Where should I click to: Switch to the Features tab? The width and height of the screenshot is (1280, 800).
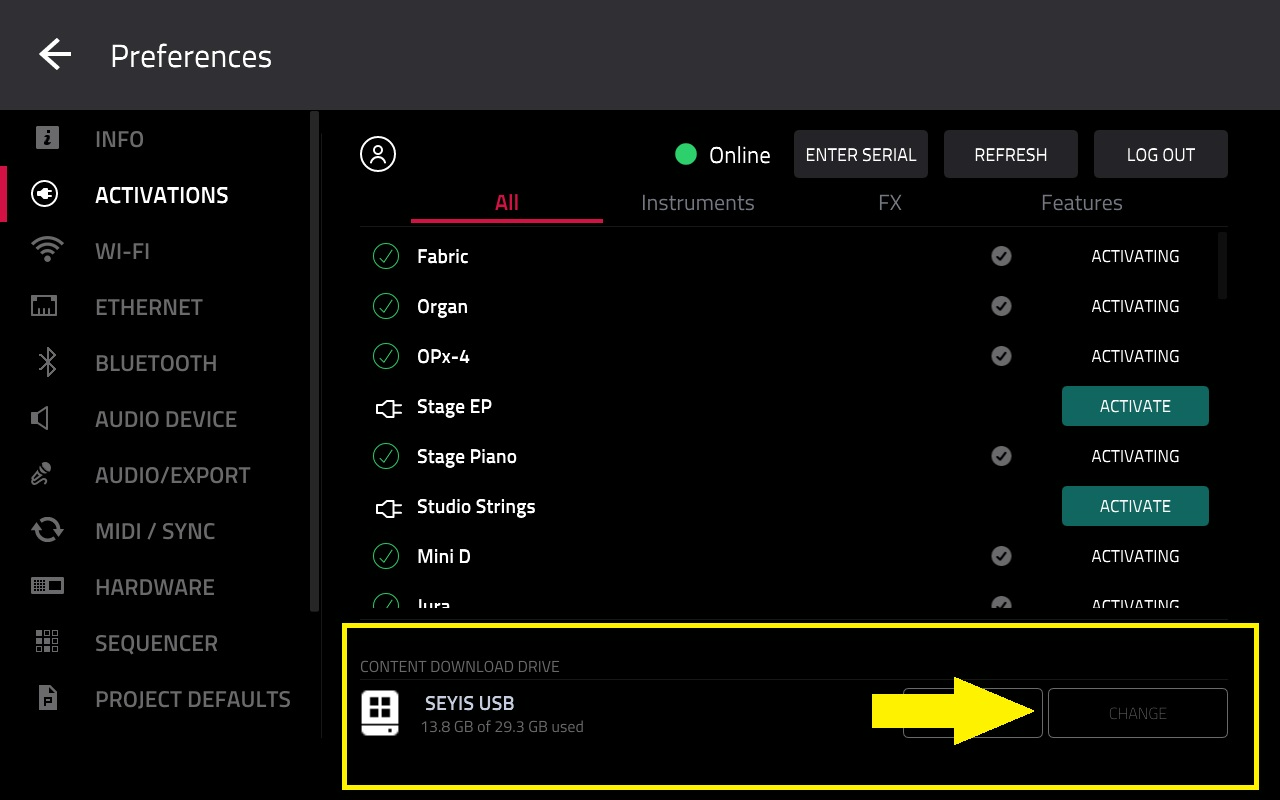tap(1082, 203)
